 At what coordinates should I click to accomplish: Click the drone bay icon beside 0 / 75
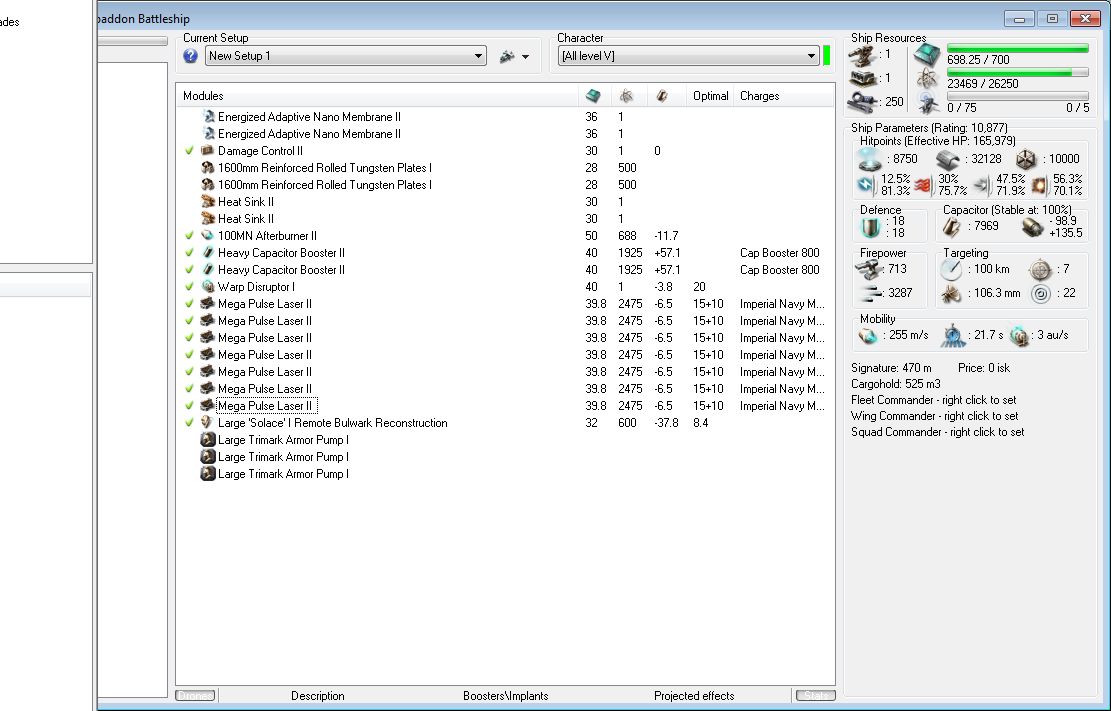click(928, 103)
